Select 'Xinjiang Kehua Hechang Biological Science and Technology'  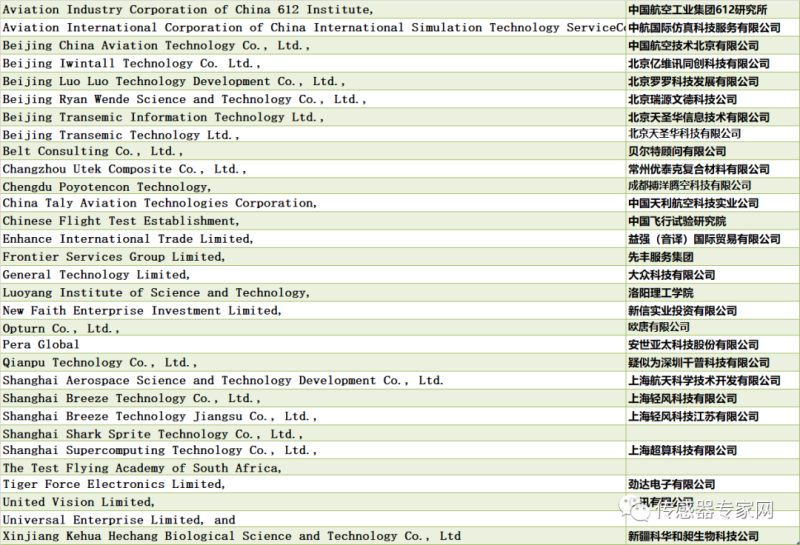(313, 536)
